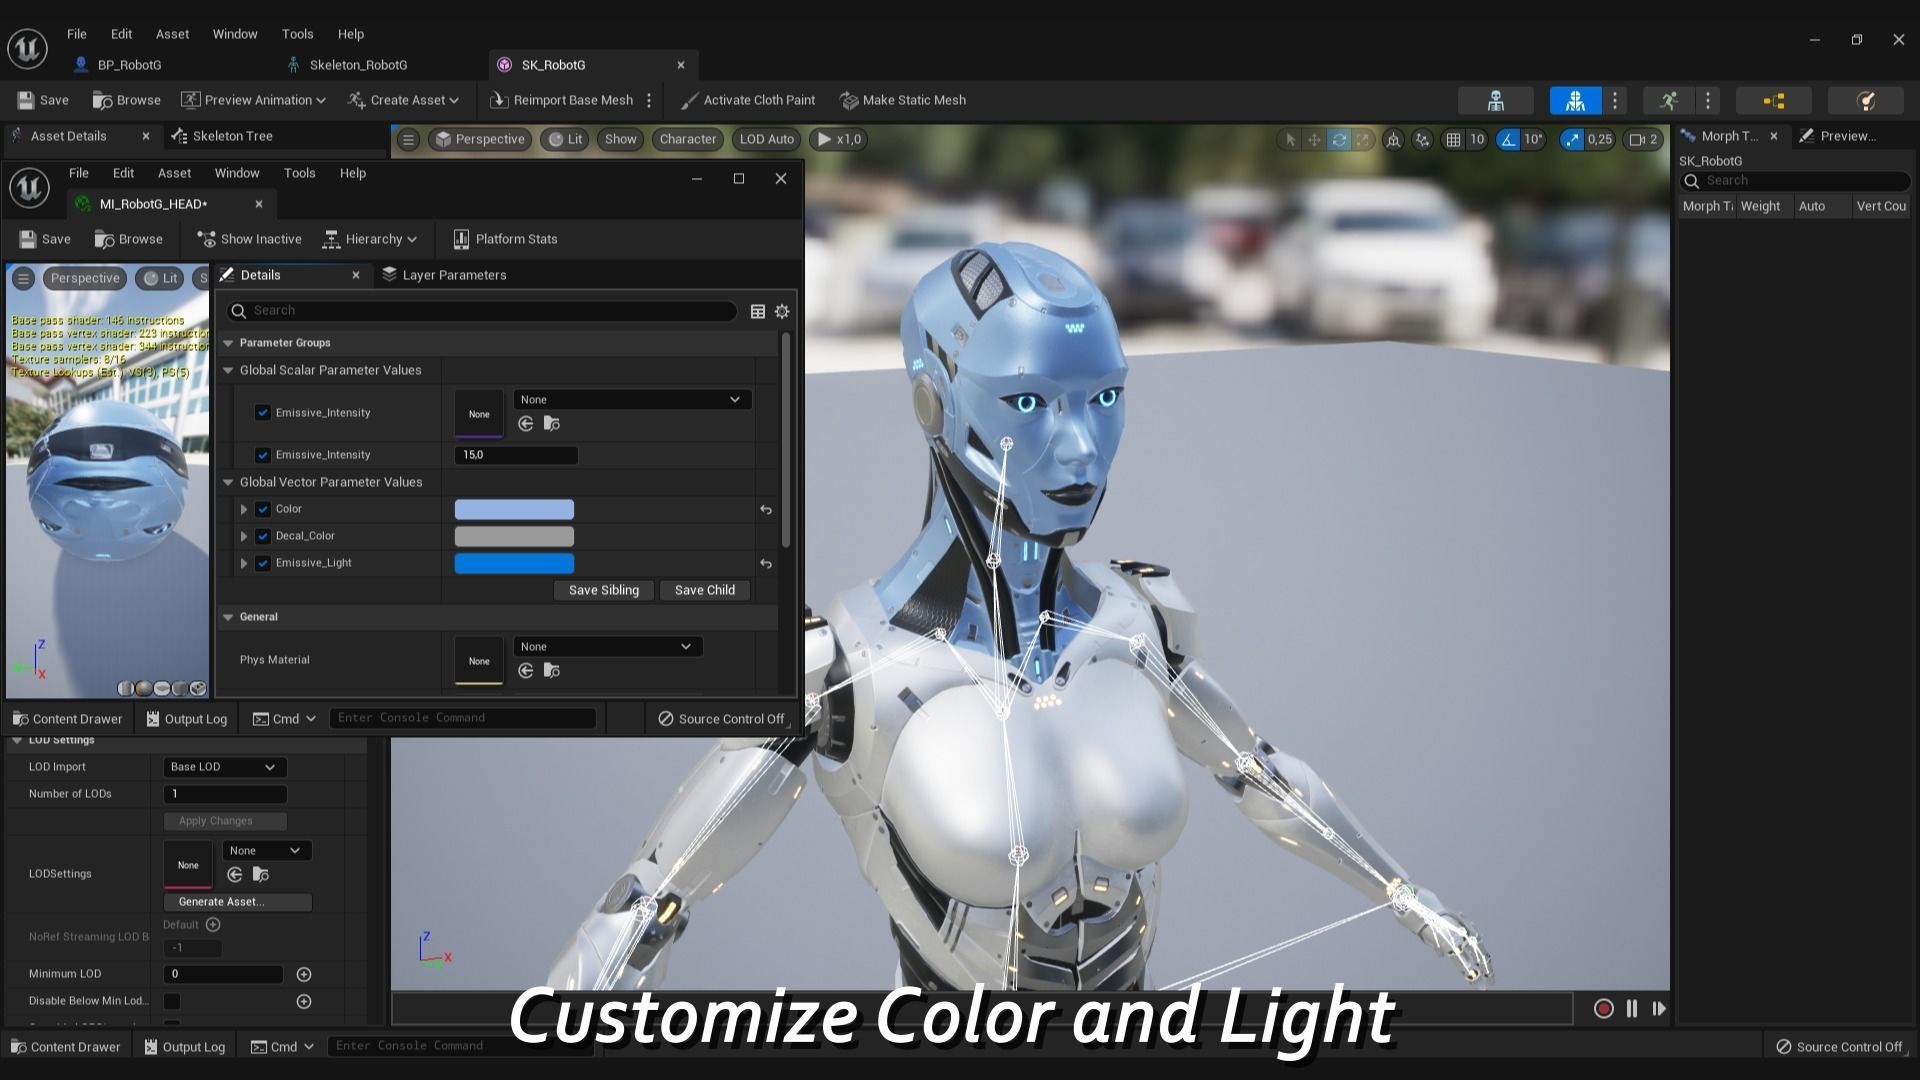Step to next frame in the timeline
This screenshot has width=1920, height=1080.
point(1659,1009)
